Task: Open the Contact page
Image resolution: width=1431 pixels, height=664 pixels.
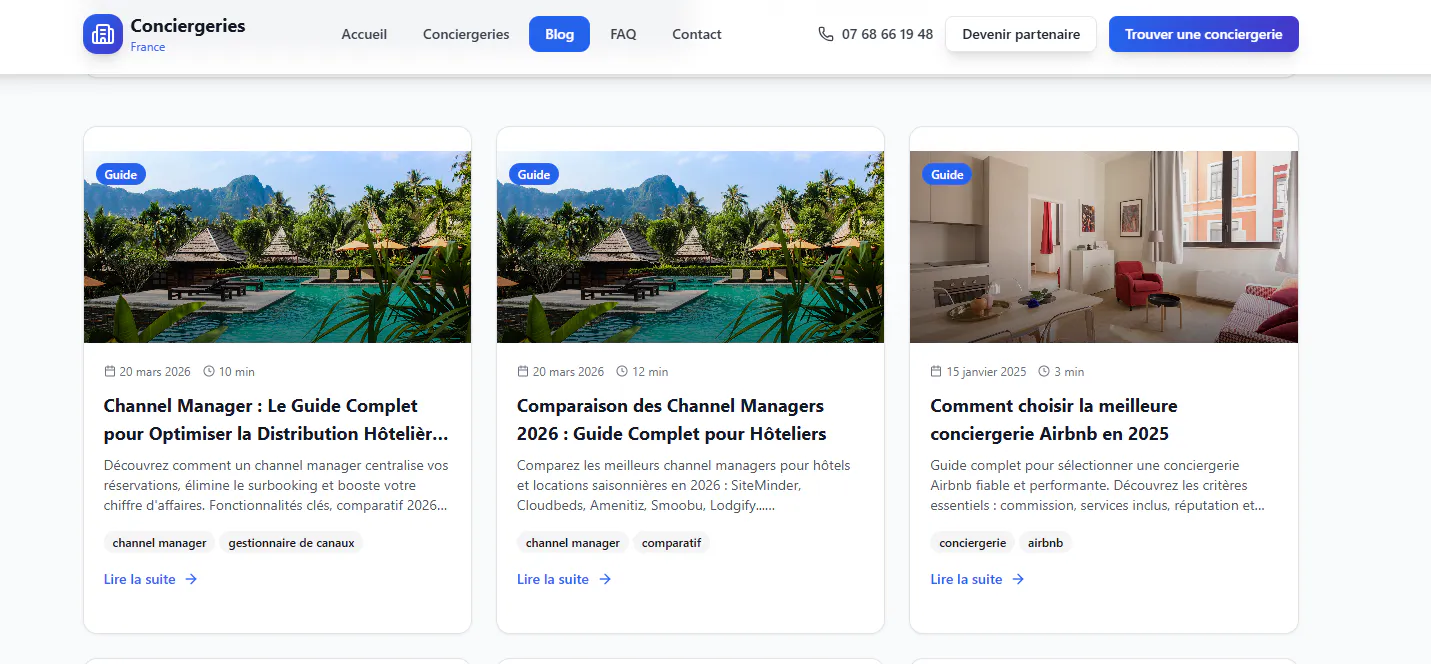Action: (697, 34)
